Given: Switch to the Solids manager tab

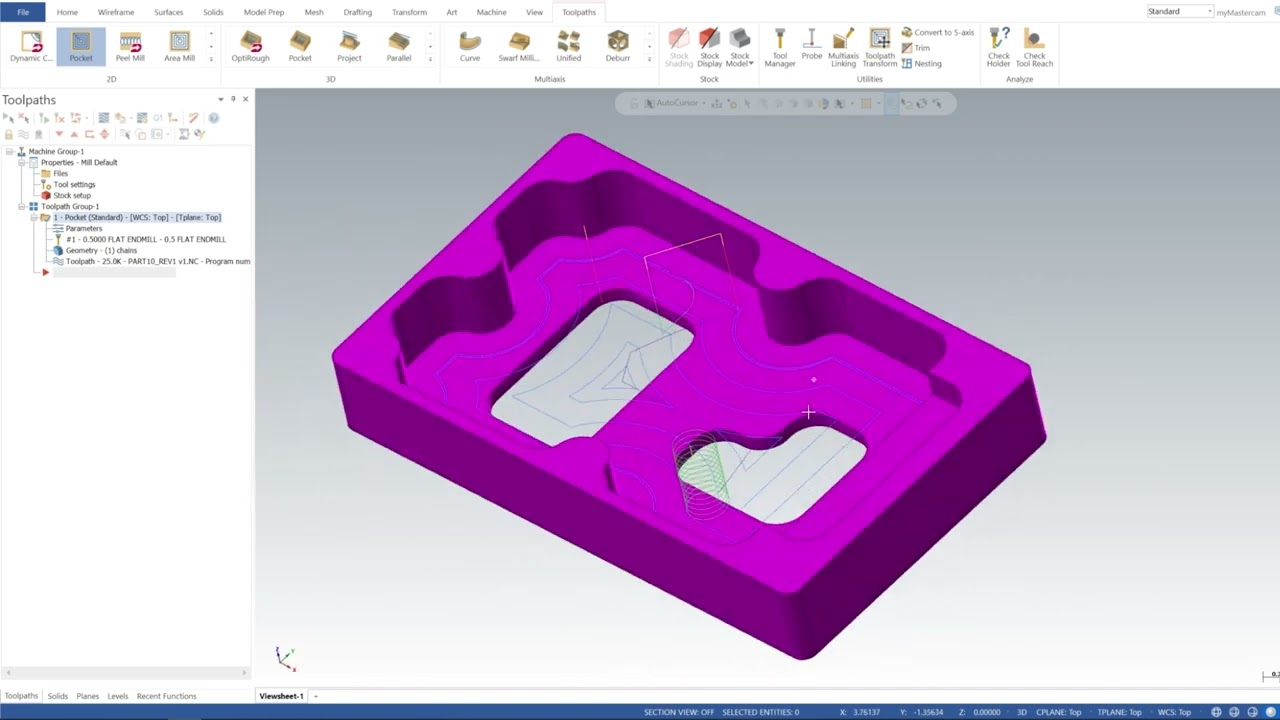Looking at the screenshot, I should point(57,696).
